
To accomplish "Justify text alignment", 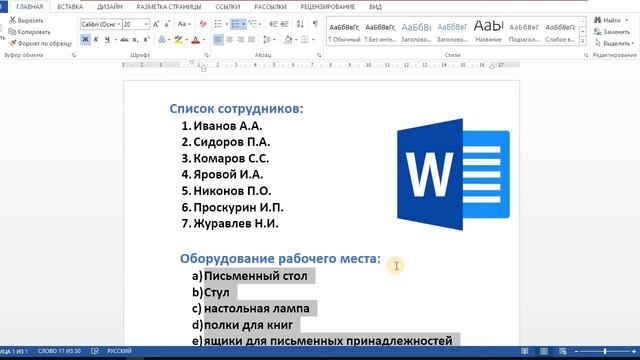I will click(x=251, y=40).
